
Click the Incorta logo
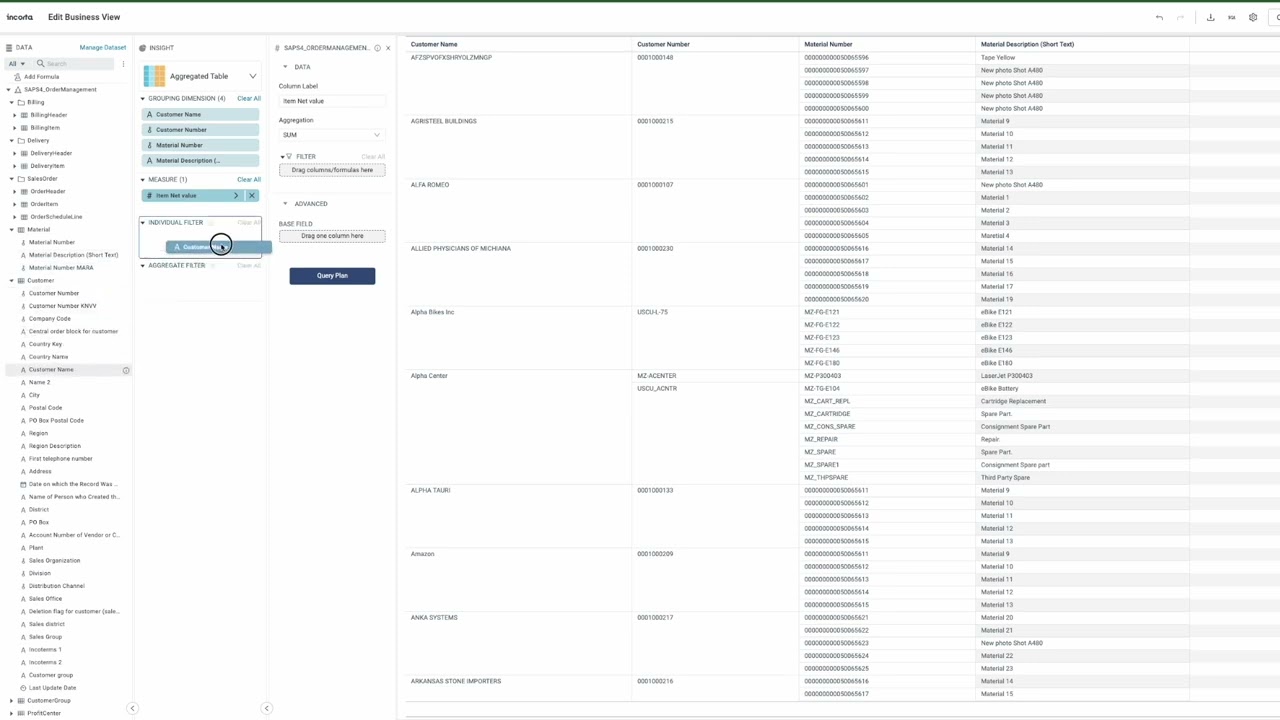[x=19, y=17]
